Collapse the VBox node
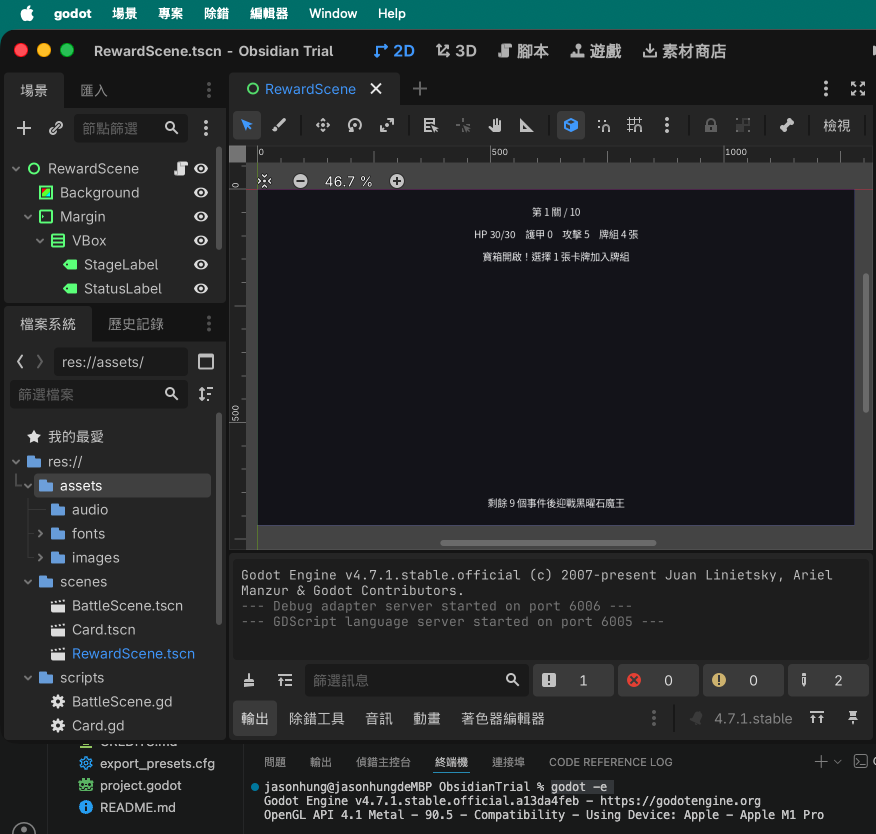Image resolution: width=876 pixels, height=834 pixels. click(x=40, y=240)
